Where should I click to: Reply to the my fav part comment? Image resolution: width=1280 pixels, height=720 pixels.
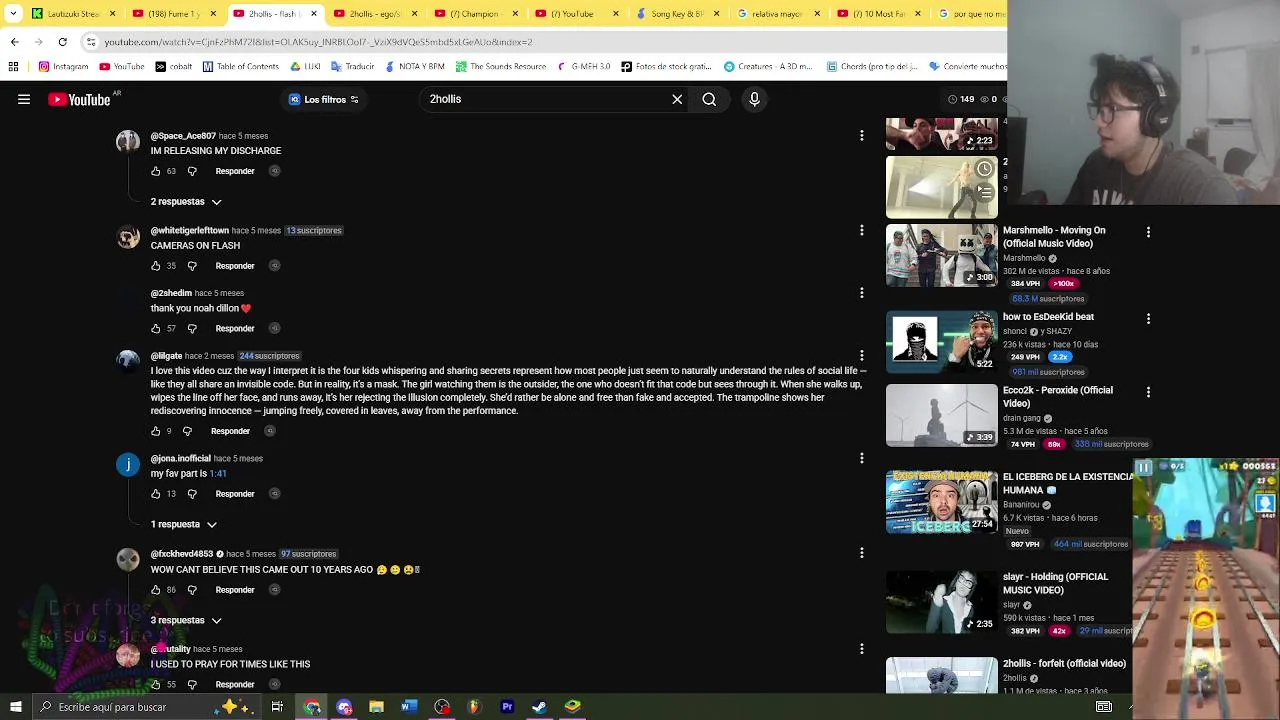click(235, 494)
